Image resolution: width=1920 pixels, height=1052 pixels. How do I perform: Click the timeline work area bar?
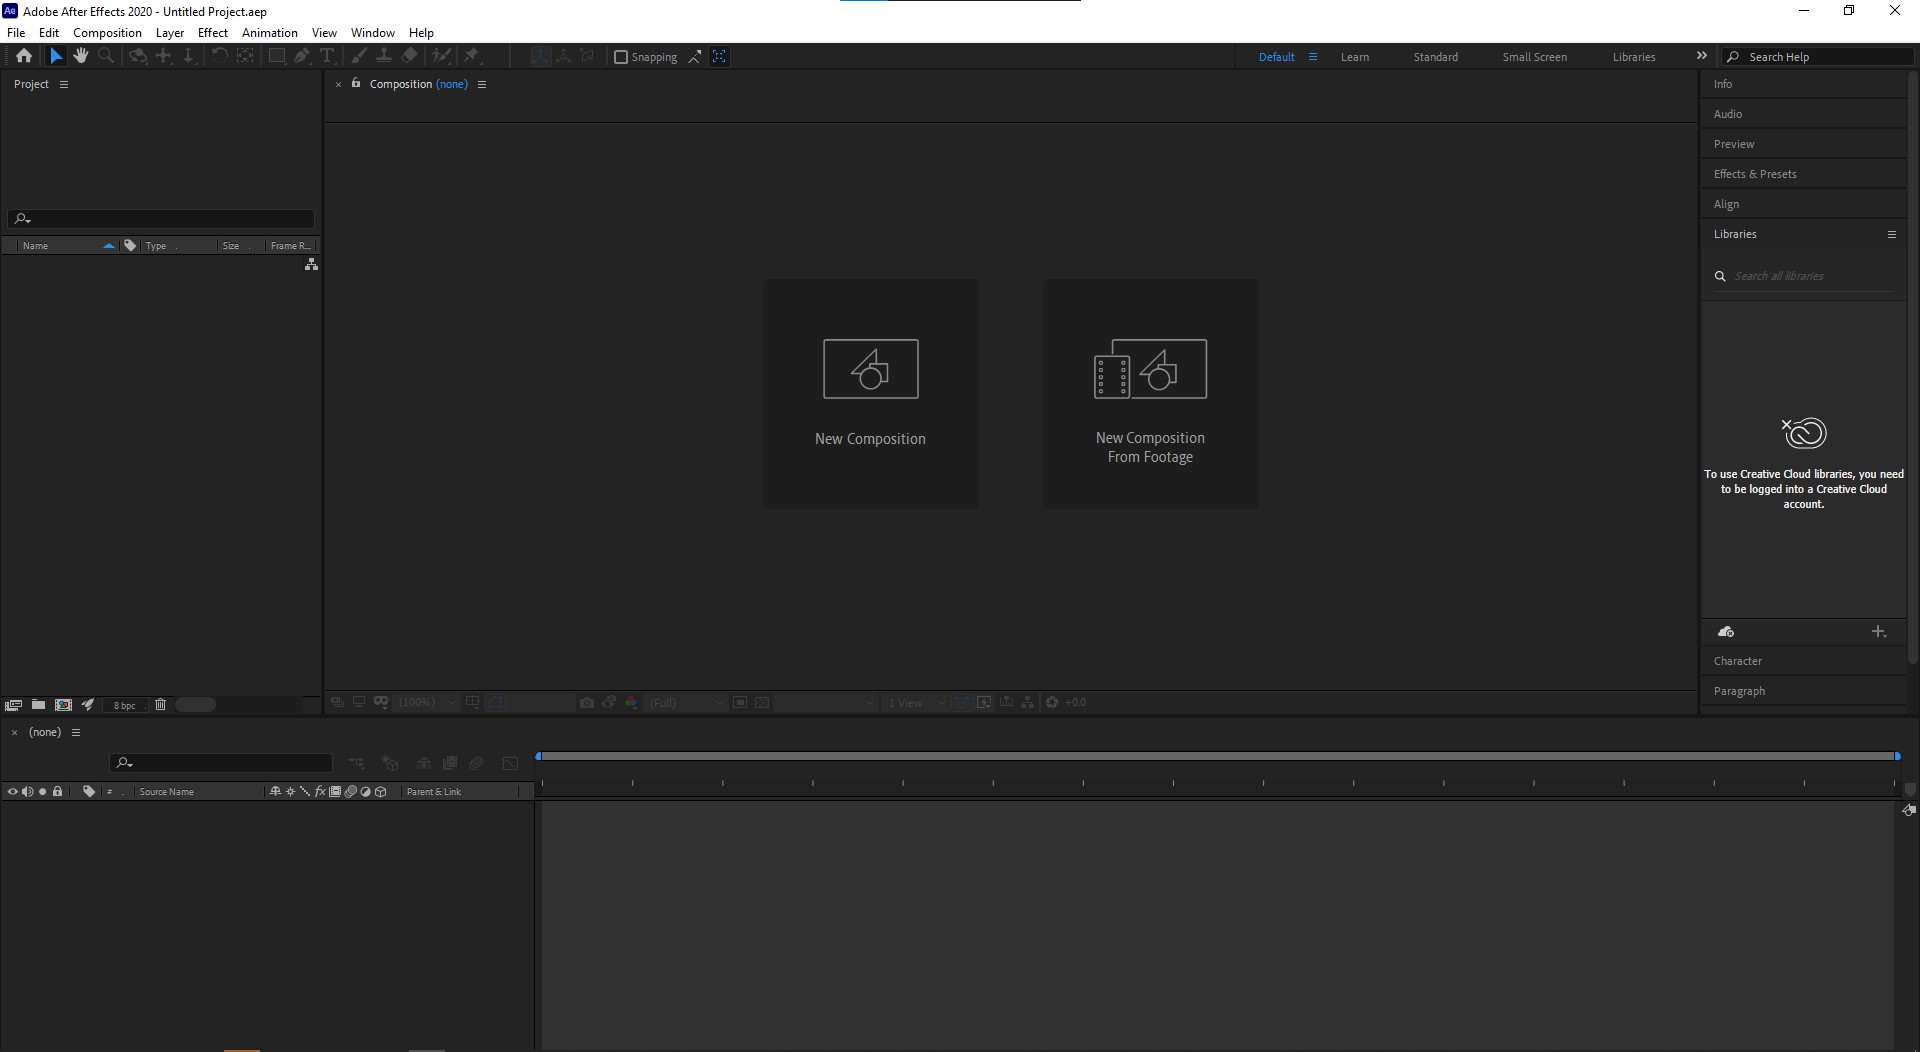pos(1216,756)
